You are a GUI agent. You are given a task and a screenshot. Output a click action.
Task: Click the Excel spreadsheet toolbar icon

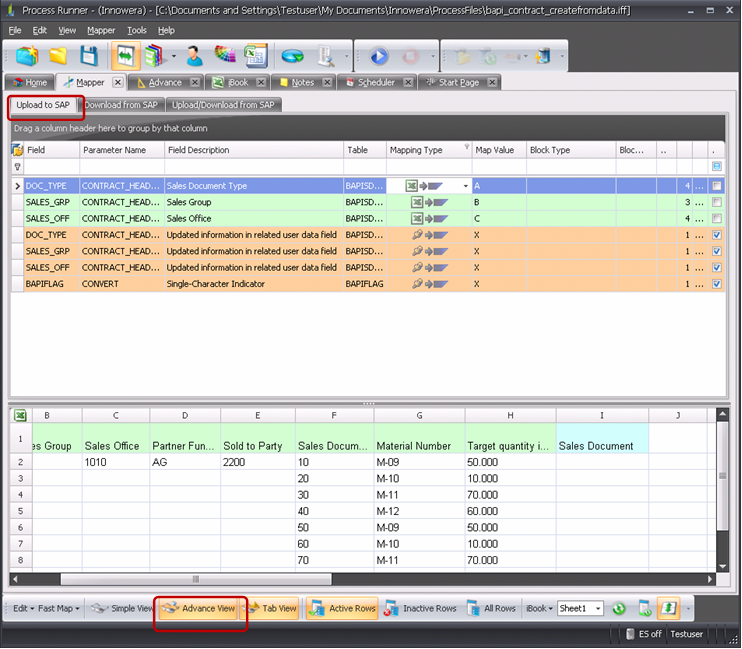pos(255,56)
